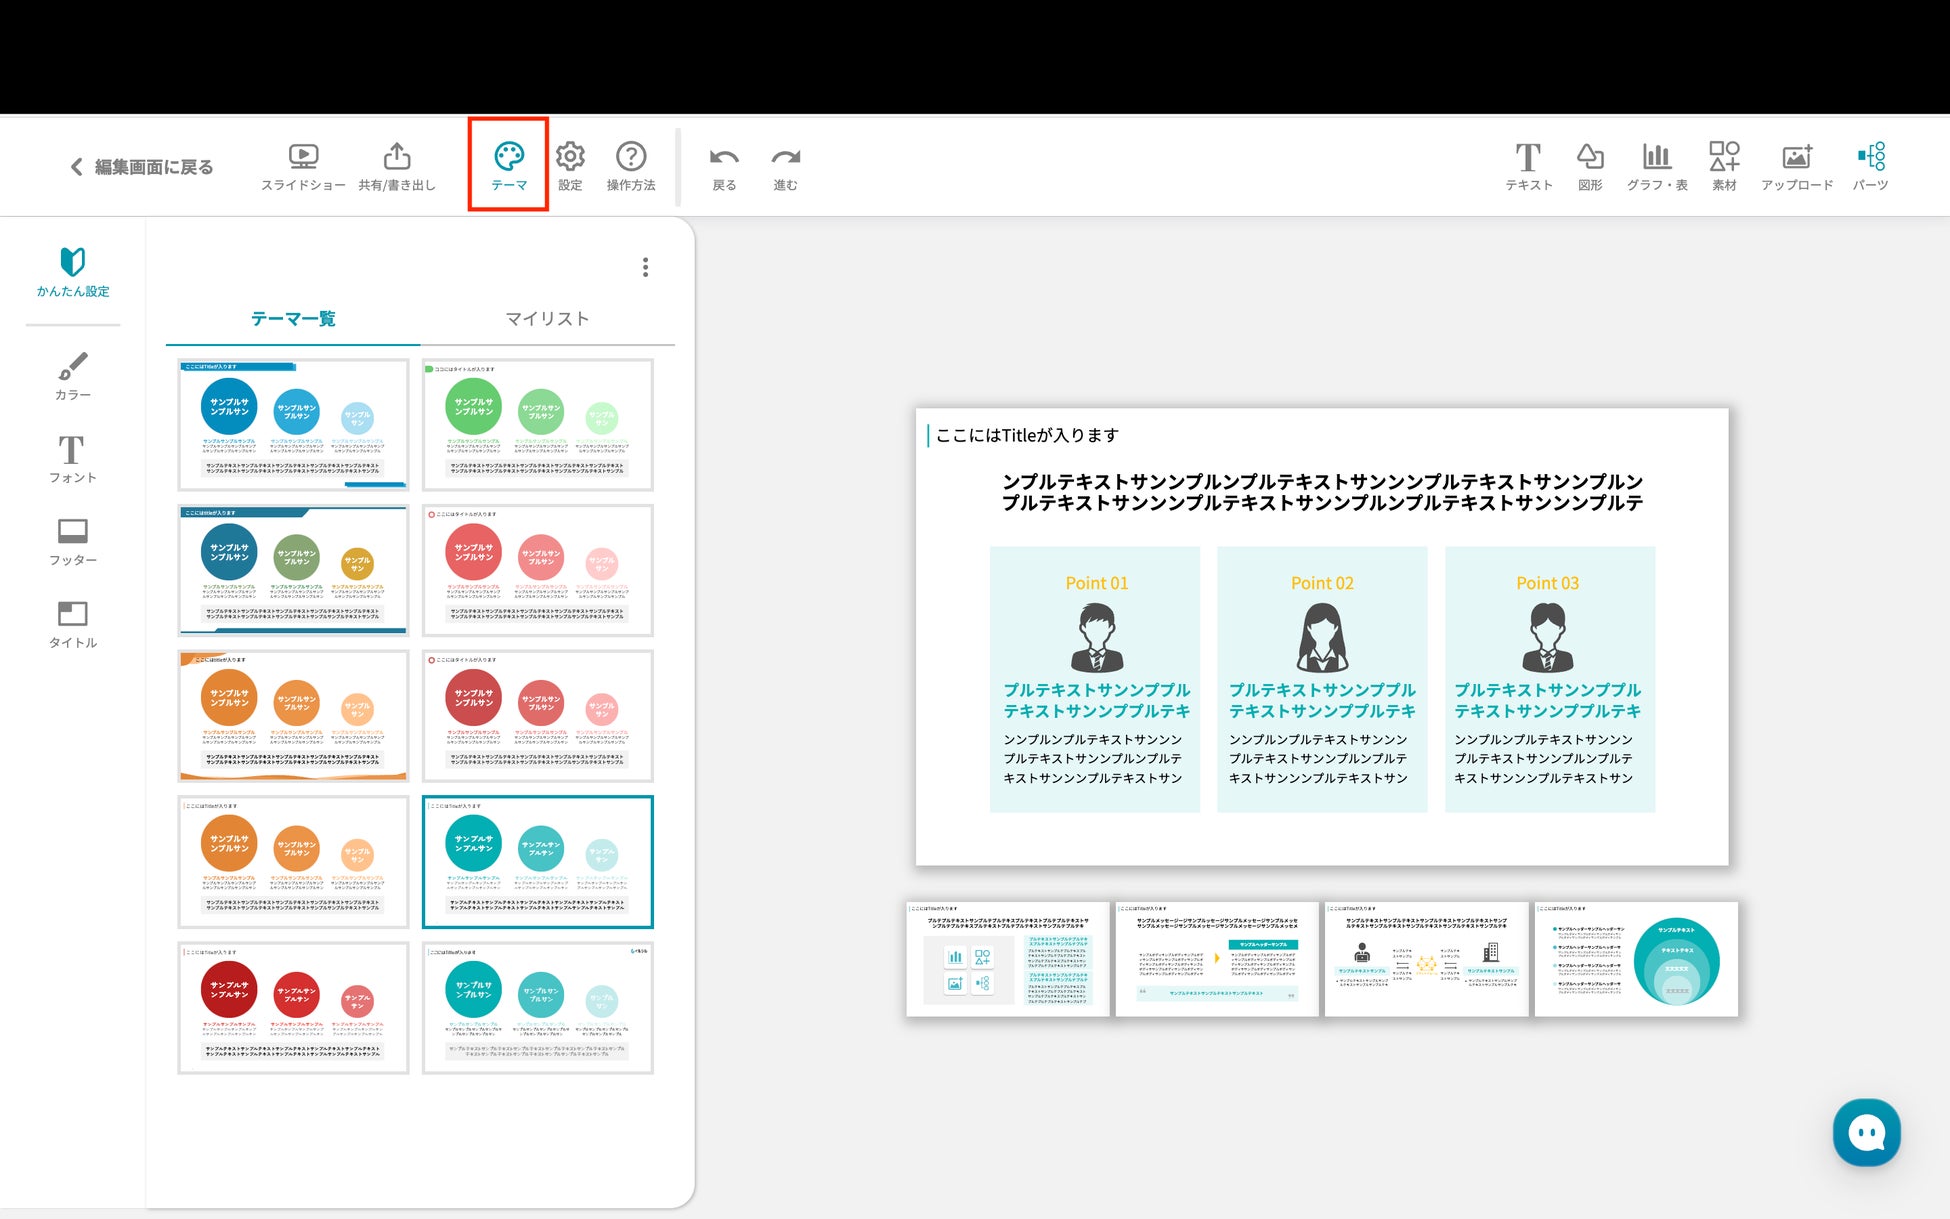Select the green circles theme thumbnail
1950x1219 pixels.
pyautogui.click(x=538, y=425)
